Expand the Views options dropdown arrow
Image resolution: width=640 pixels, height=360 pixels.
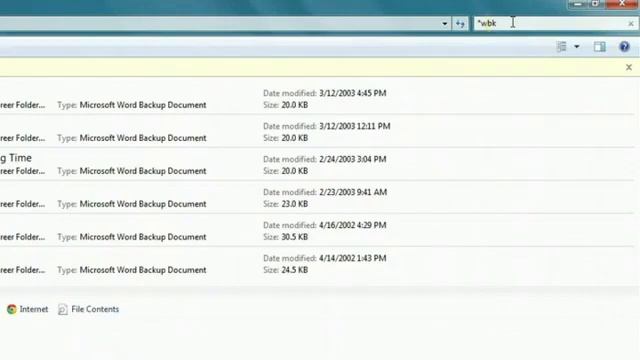577,47
